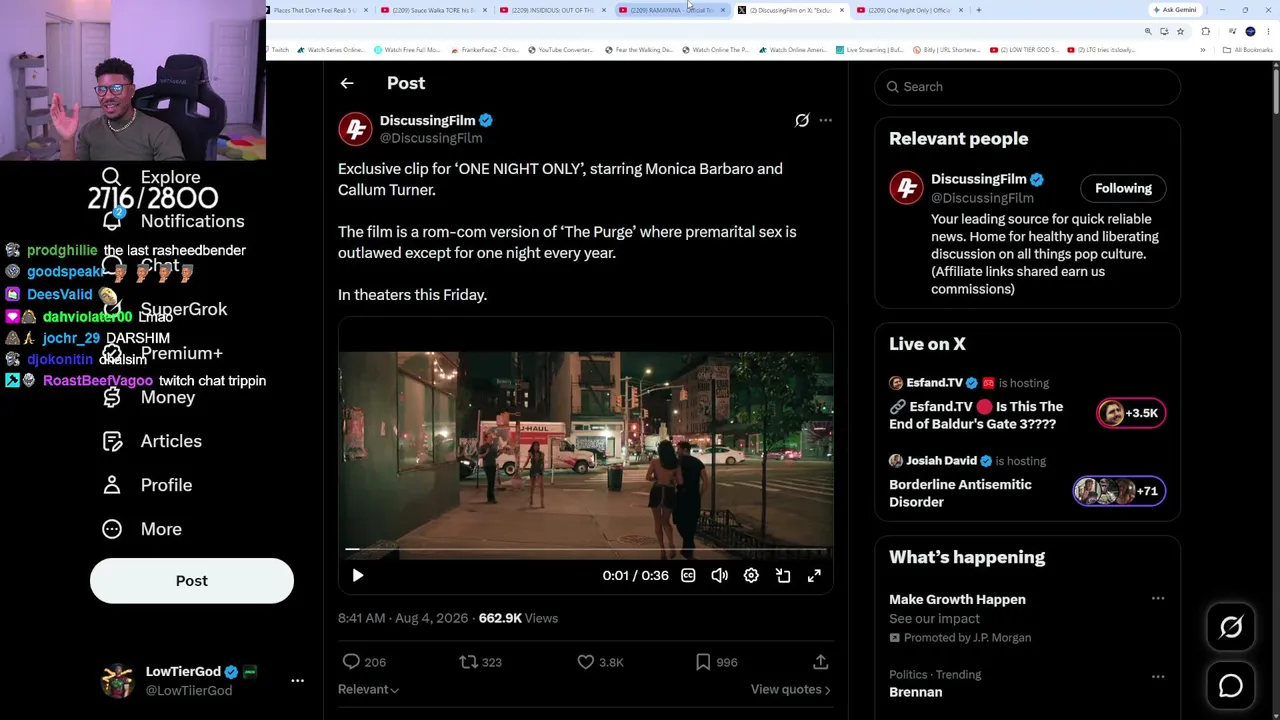Open the Brennan trending topic
This screenshot has width=1280, height=720.
point(915,692)
